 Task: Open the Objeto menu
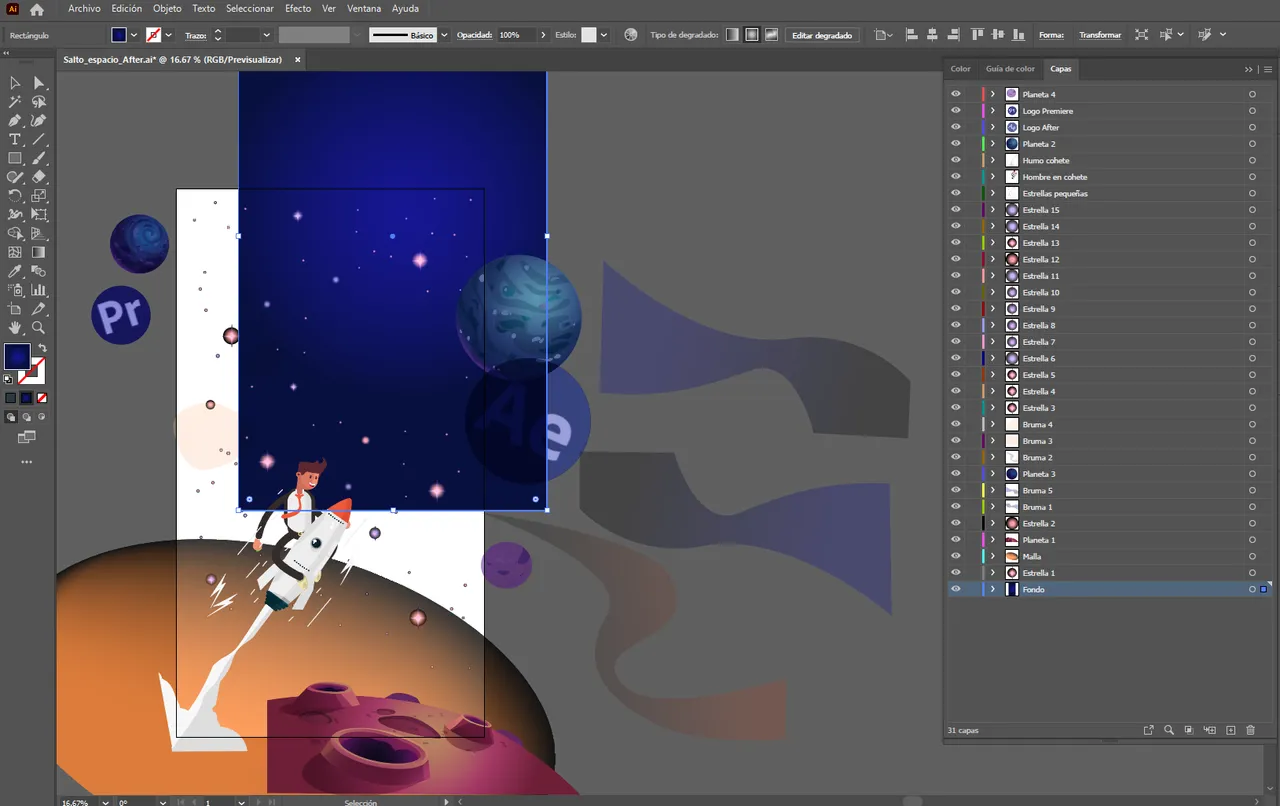click(167, 8)
